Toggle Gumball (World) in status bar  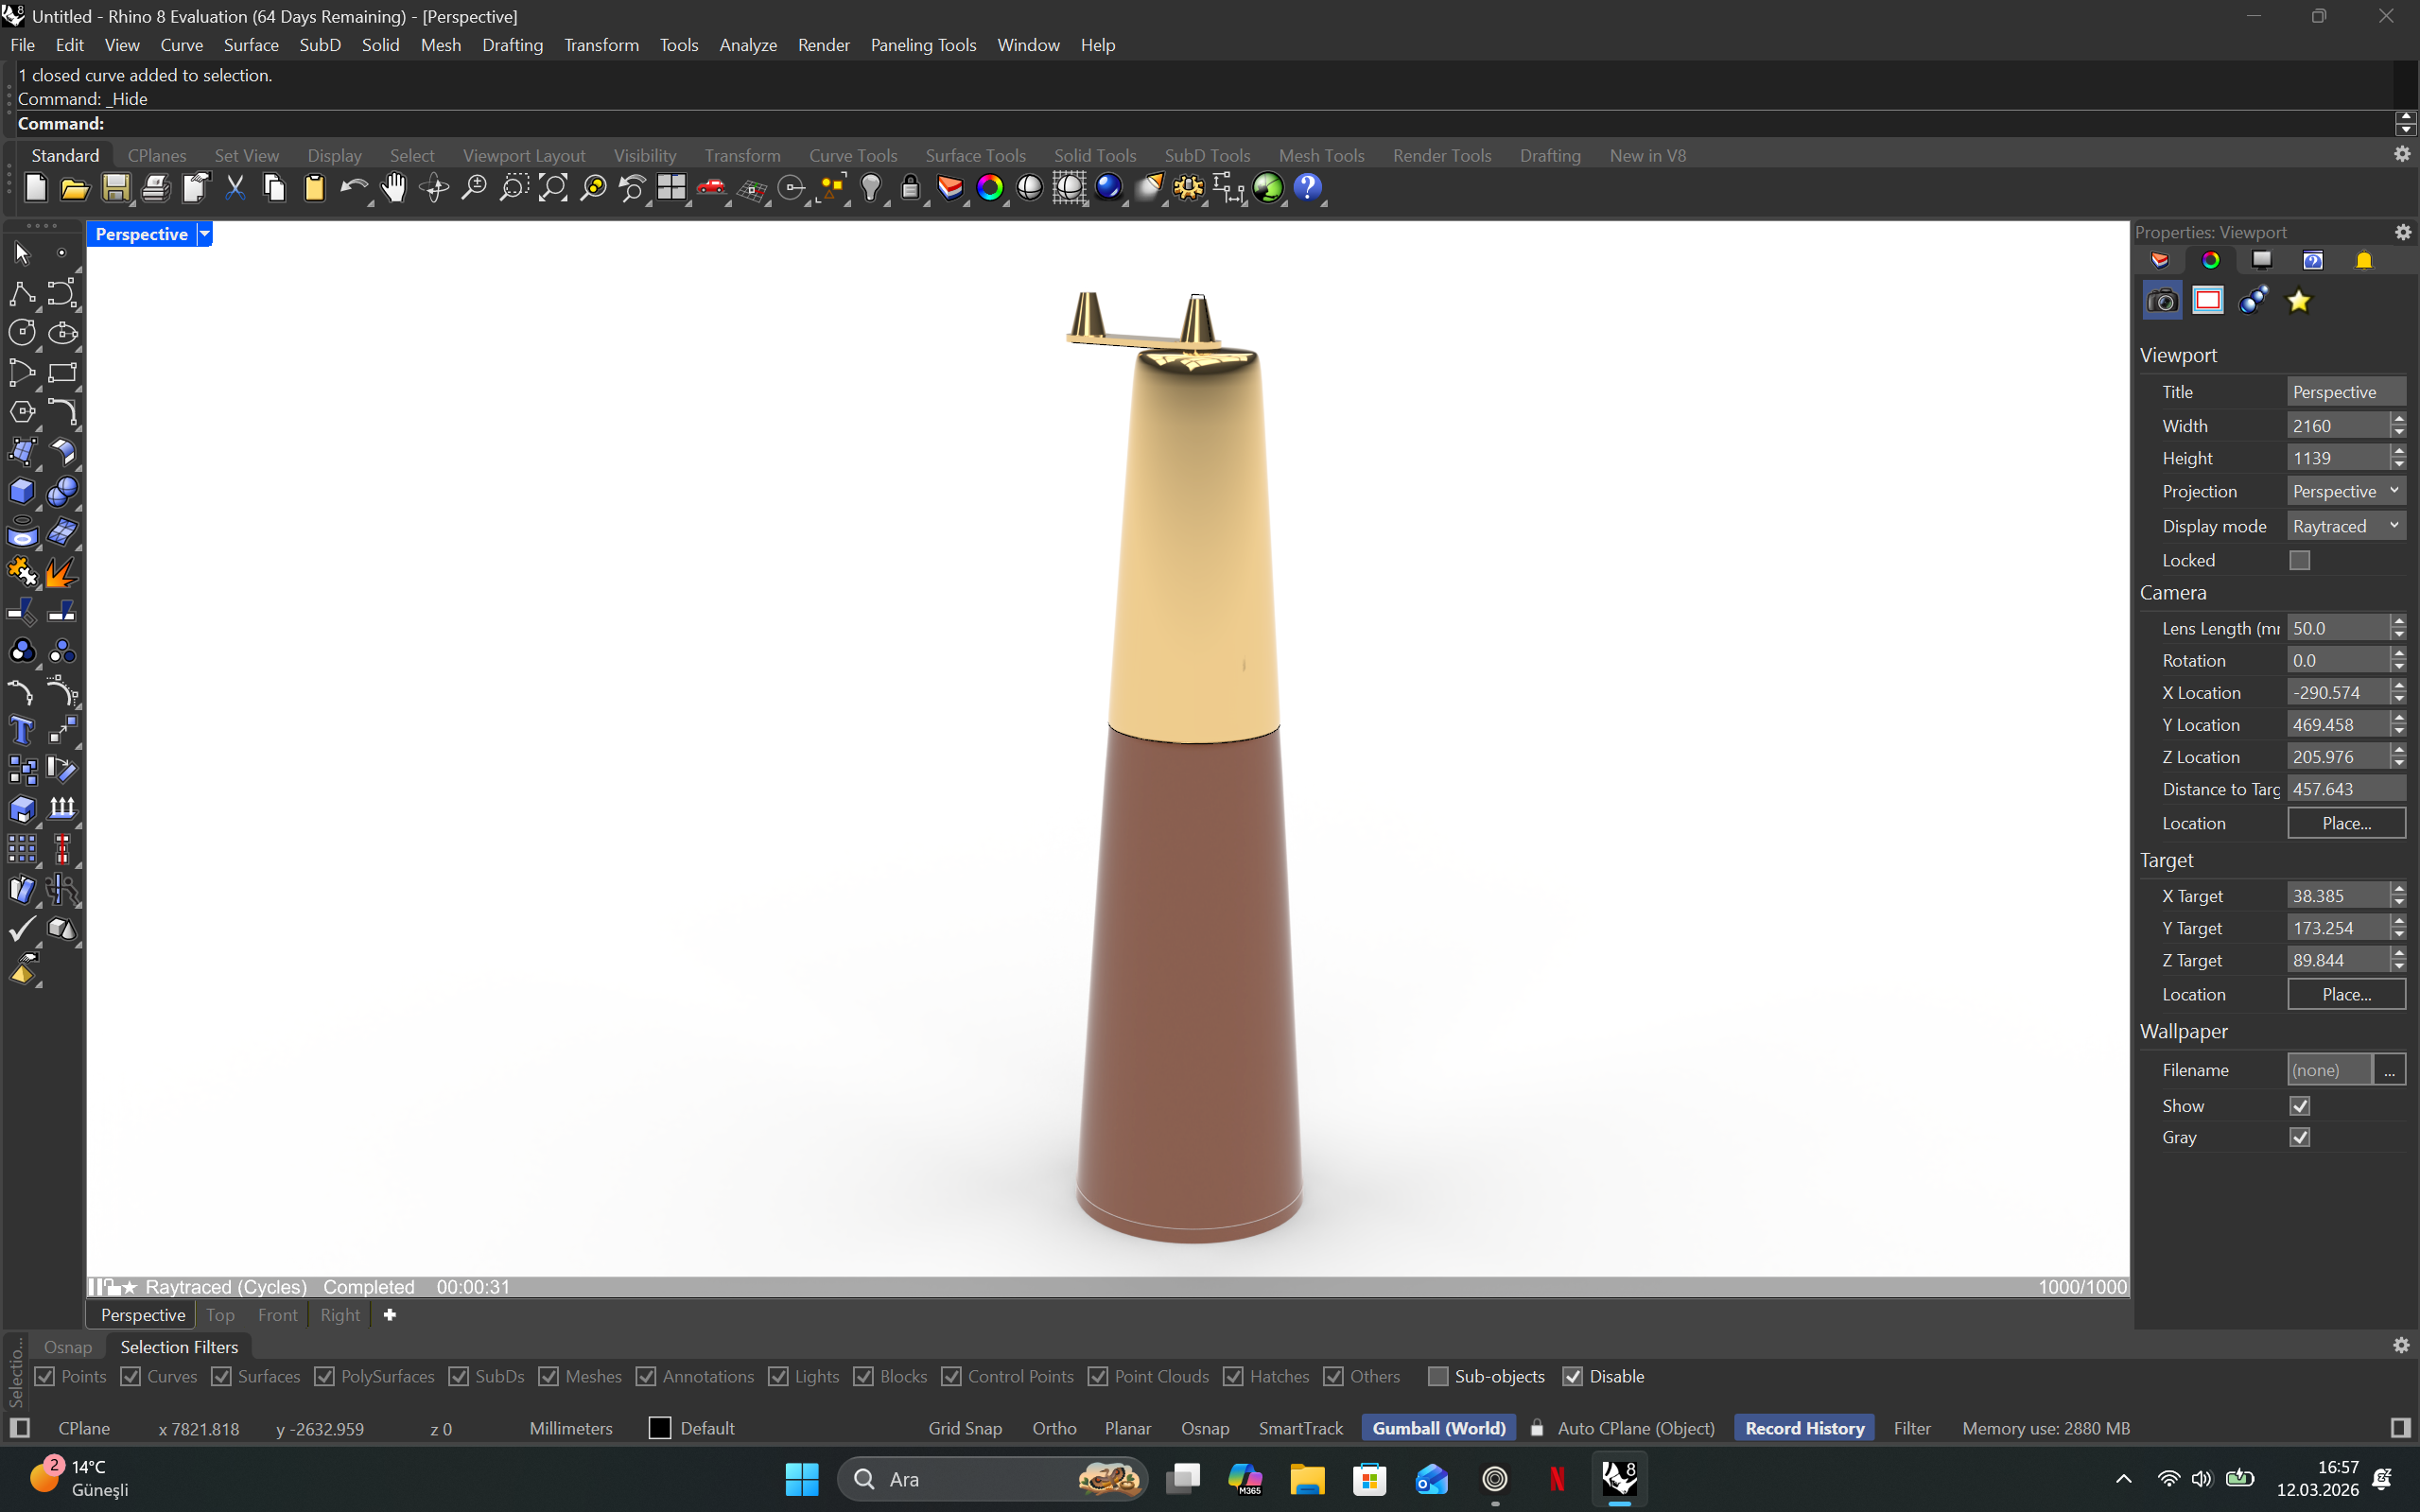(1437, 1428)
